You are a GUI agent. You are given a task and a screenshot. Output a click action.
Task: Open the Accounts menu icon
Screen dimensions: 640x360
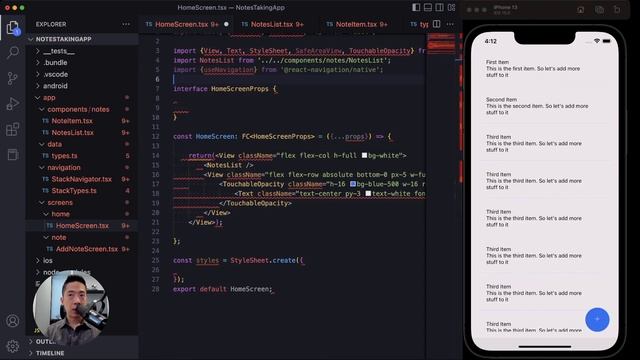[x=13, y=321]
